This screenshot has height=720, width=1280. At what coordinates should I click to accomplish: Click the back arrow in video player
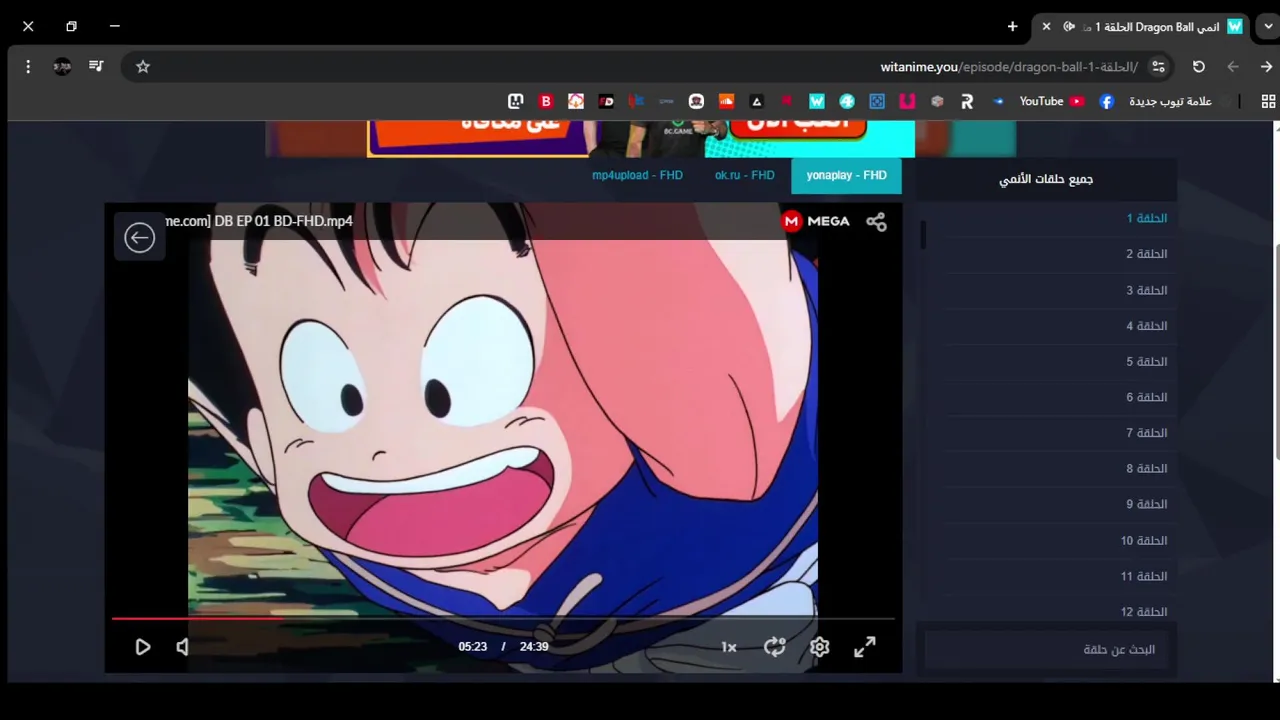point(139,237)
